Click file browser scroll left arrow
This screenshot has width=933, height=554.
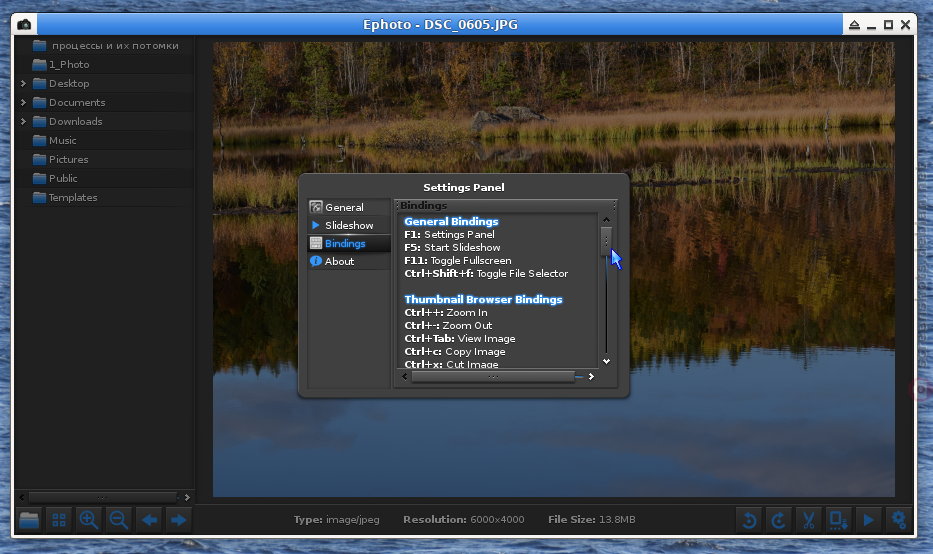coord(22,497)
